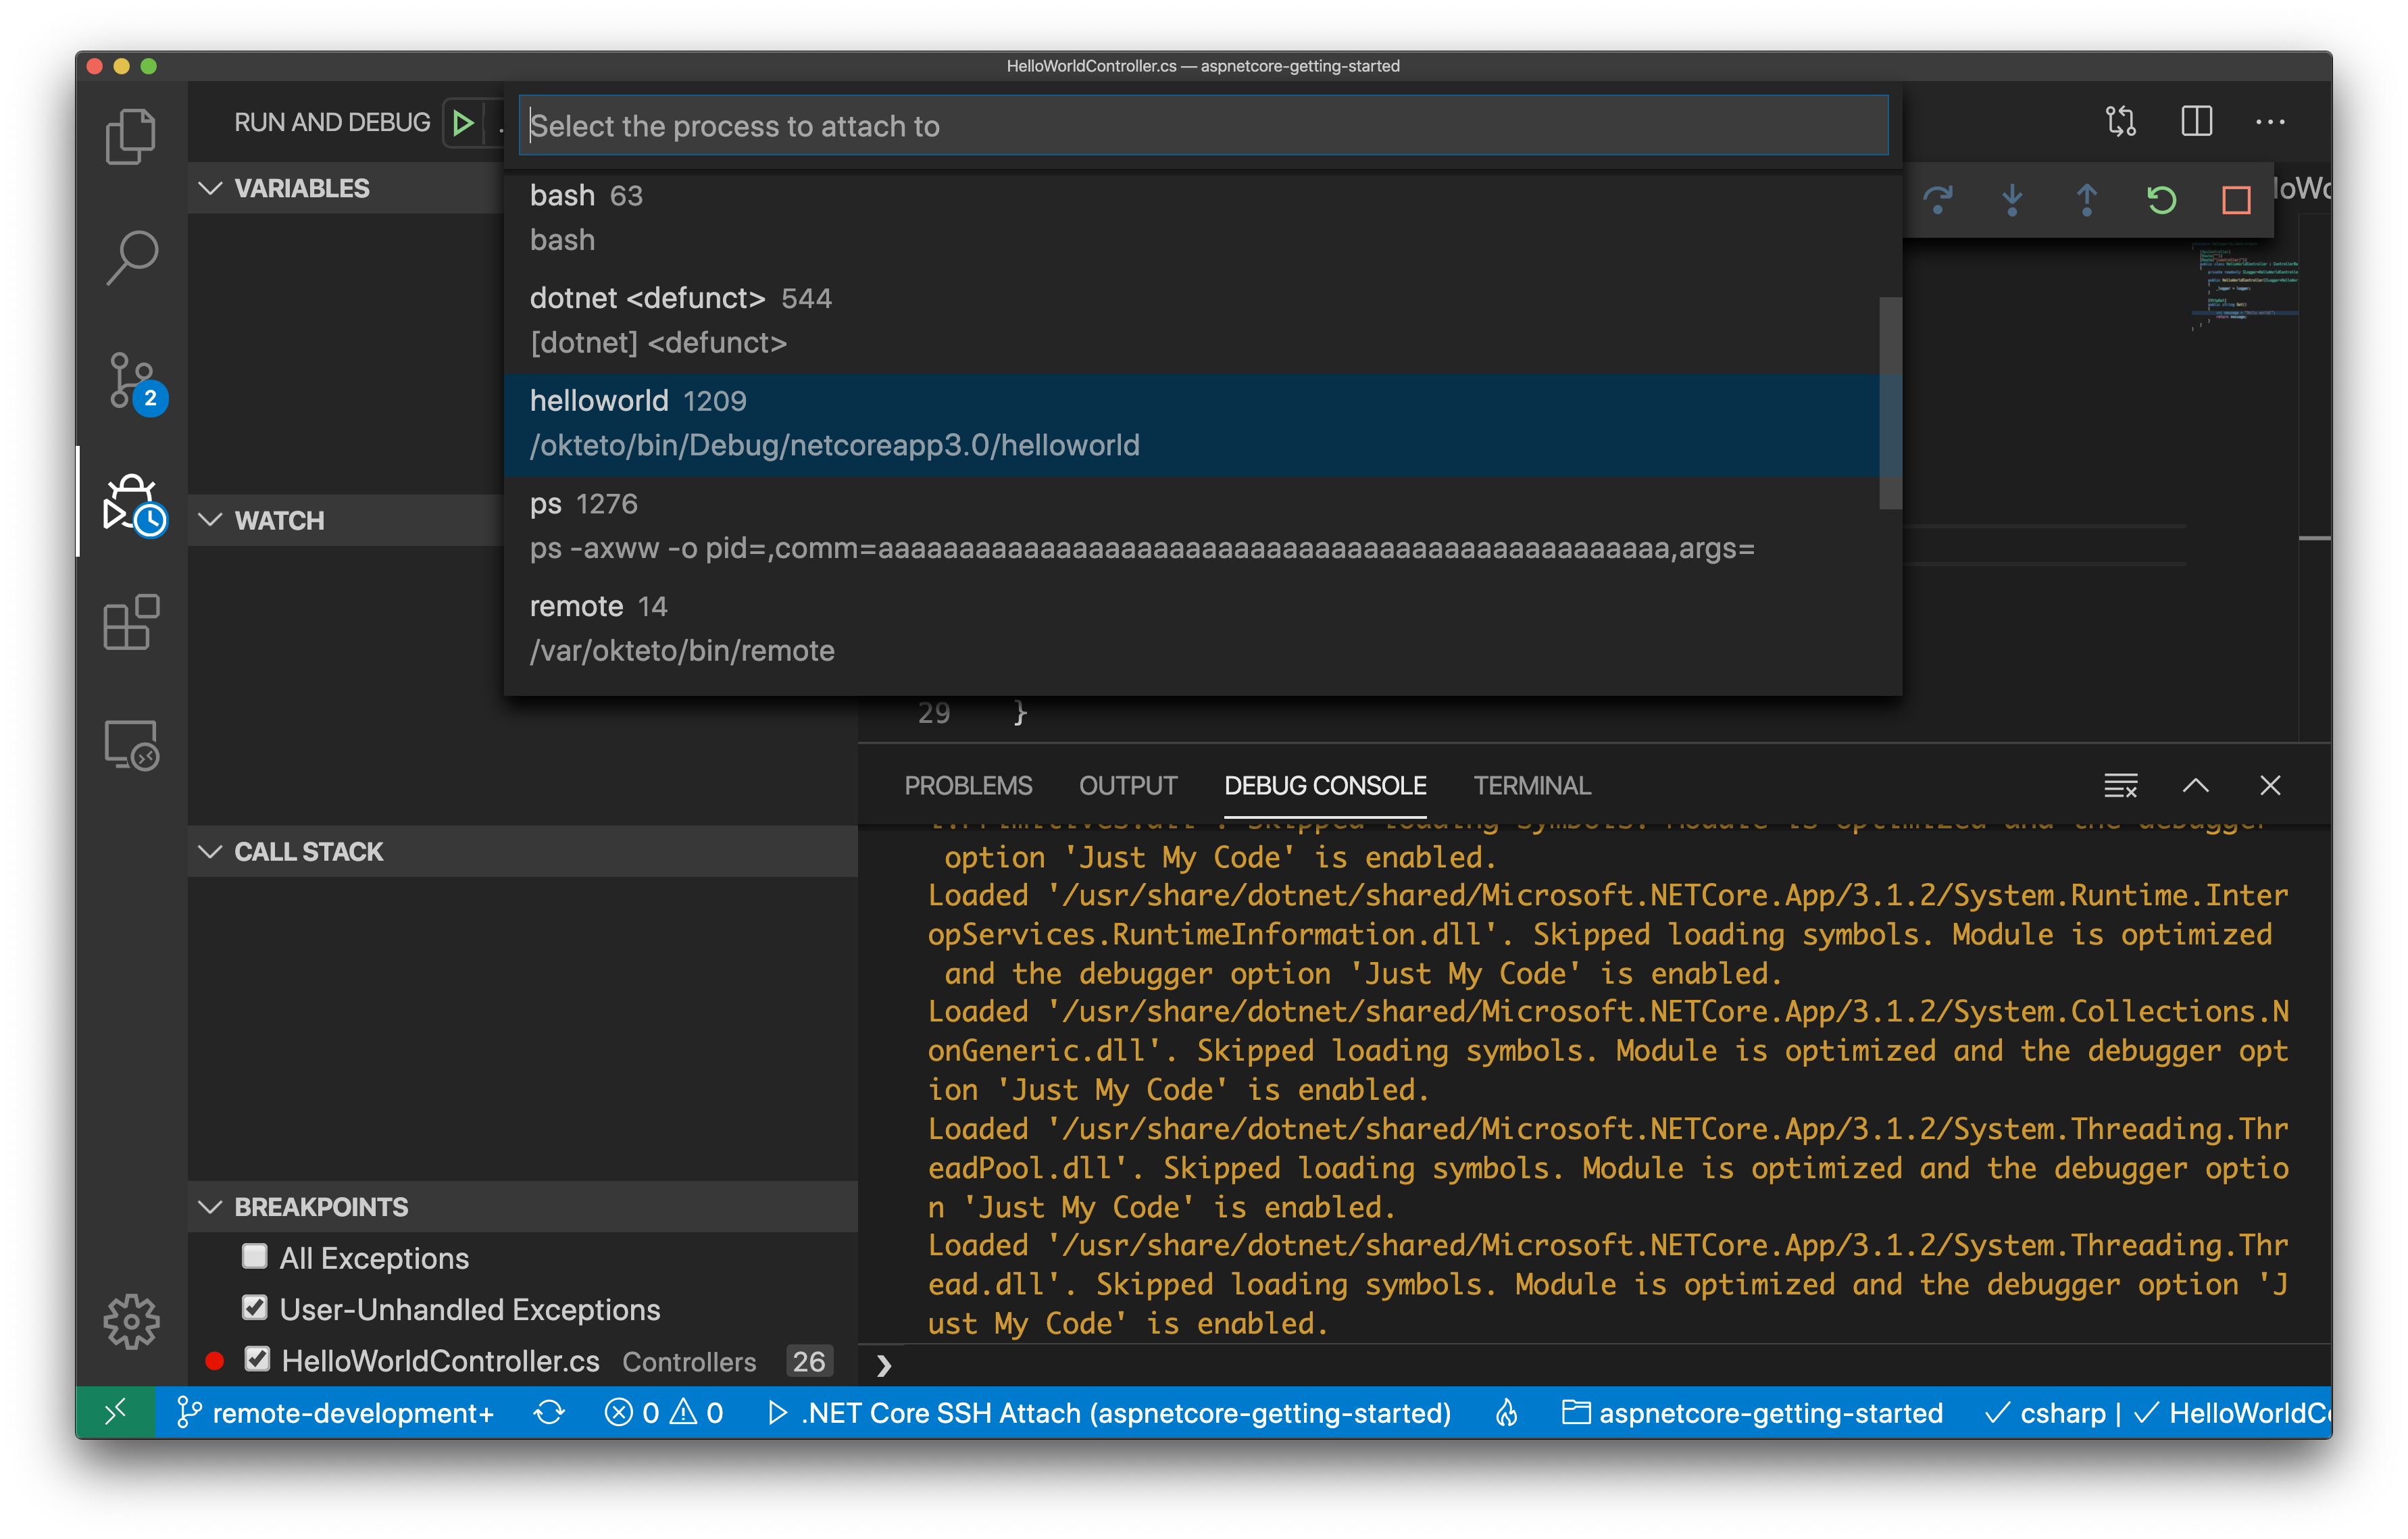The height and width of the screenshot is (1539, 2408).
Task: Click the process search input field
Action: coord(1204,124)
